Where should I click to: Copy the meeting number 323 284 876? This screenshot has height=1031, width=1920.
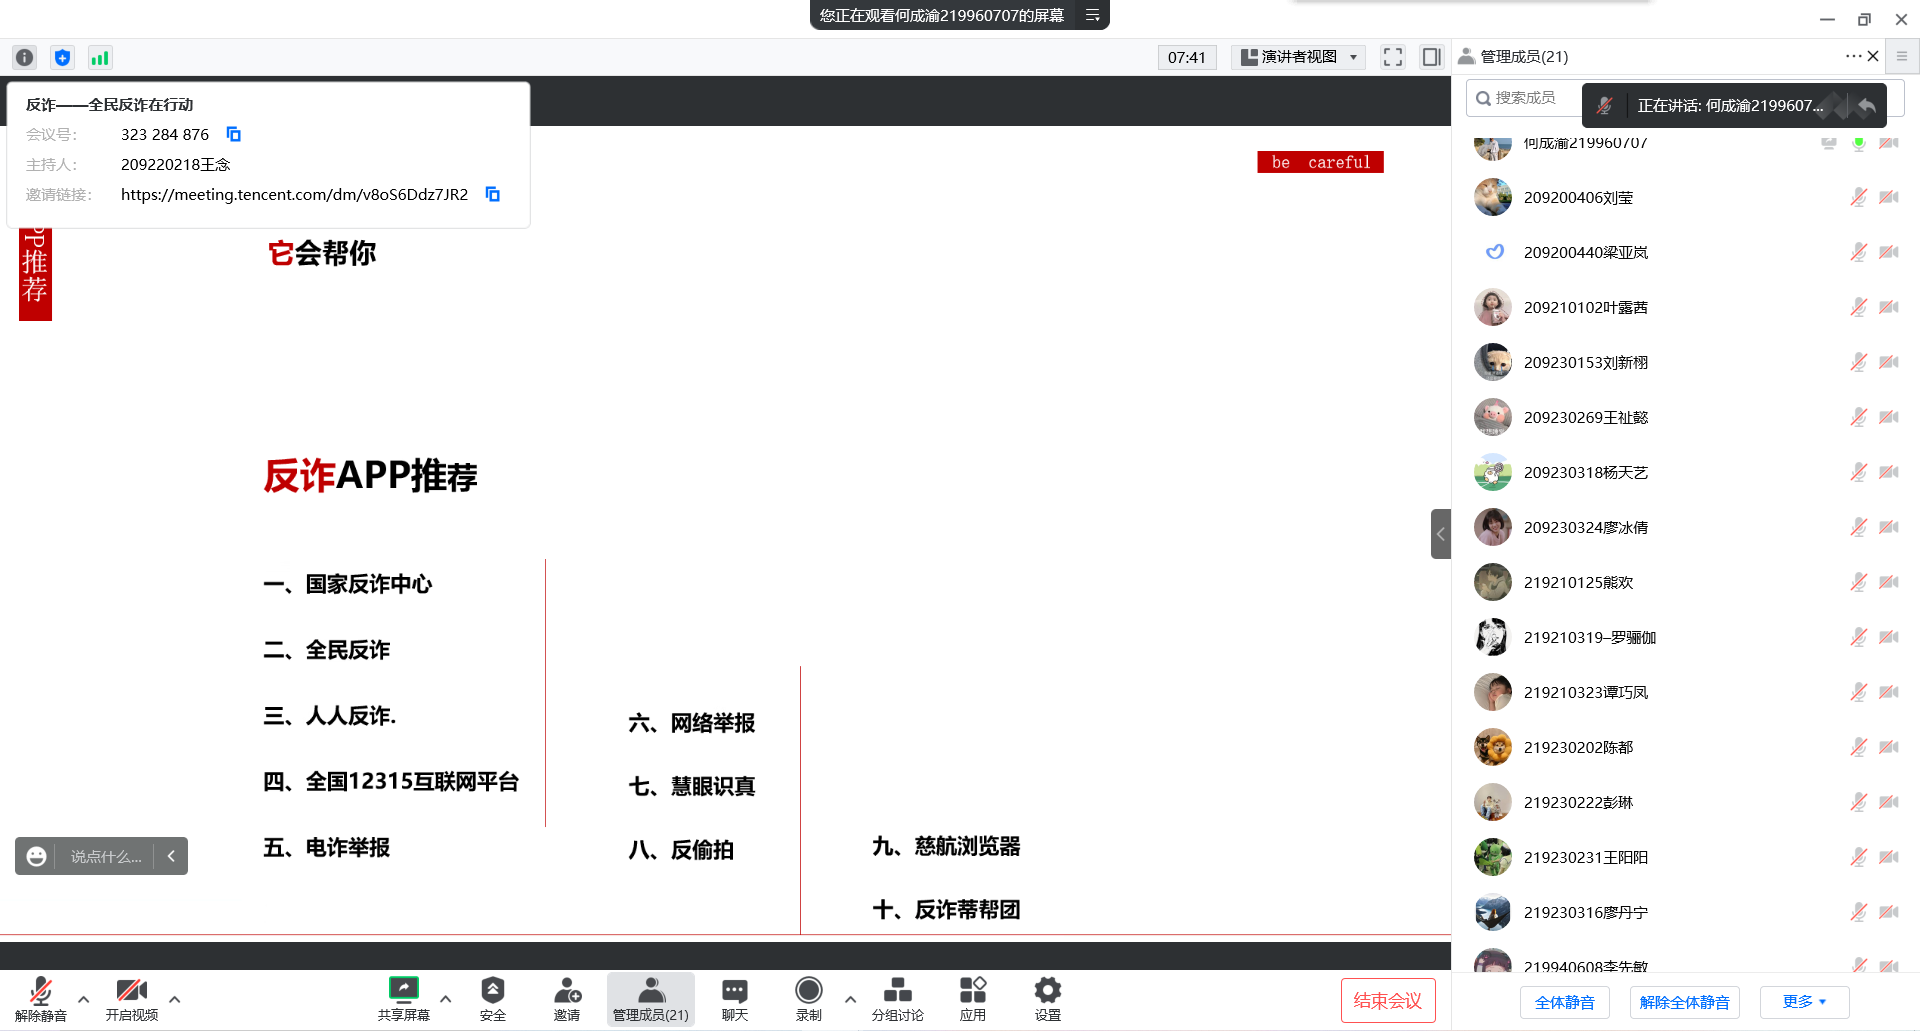coord(234,134)
